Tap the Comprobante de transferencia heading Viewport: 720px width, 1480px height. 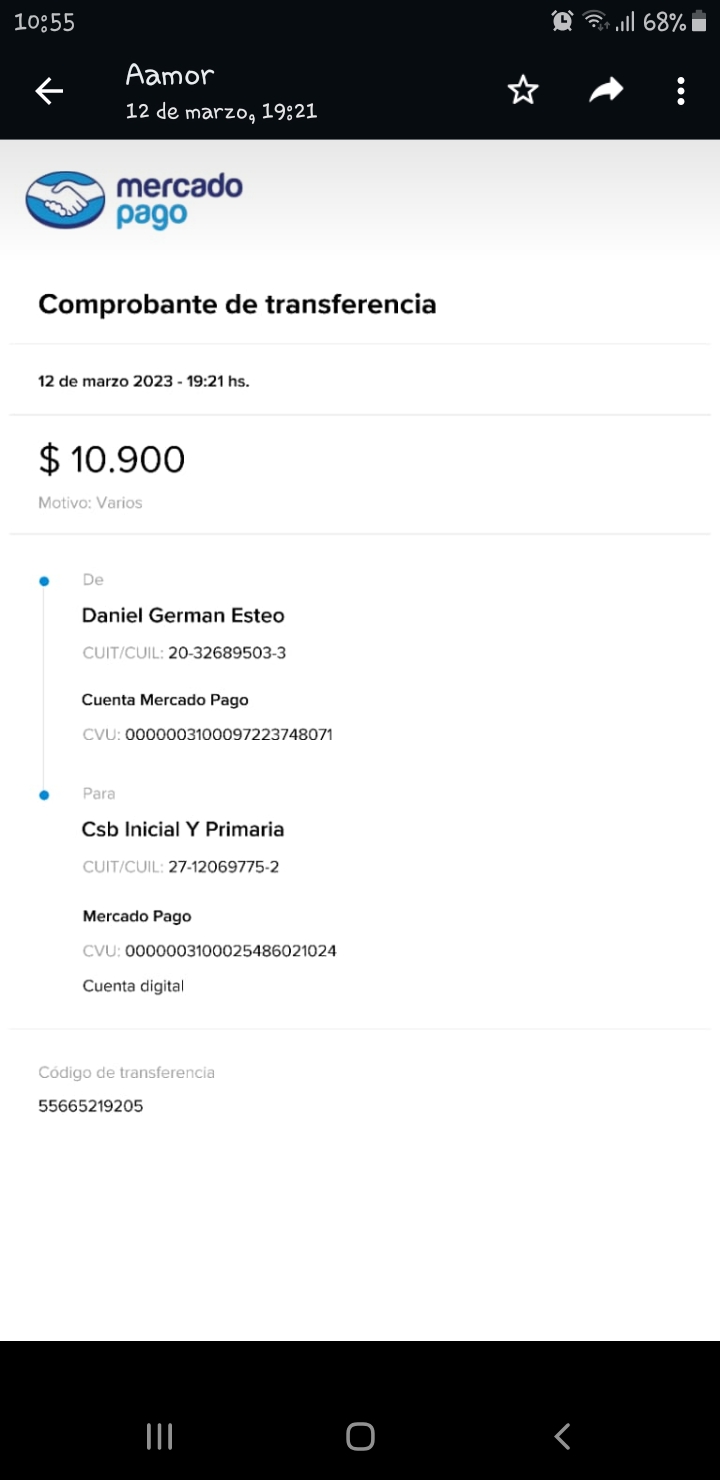coord(237,304)
